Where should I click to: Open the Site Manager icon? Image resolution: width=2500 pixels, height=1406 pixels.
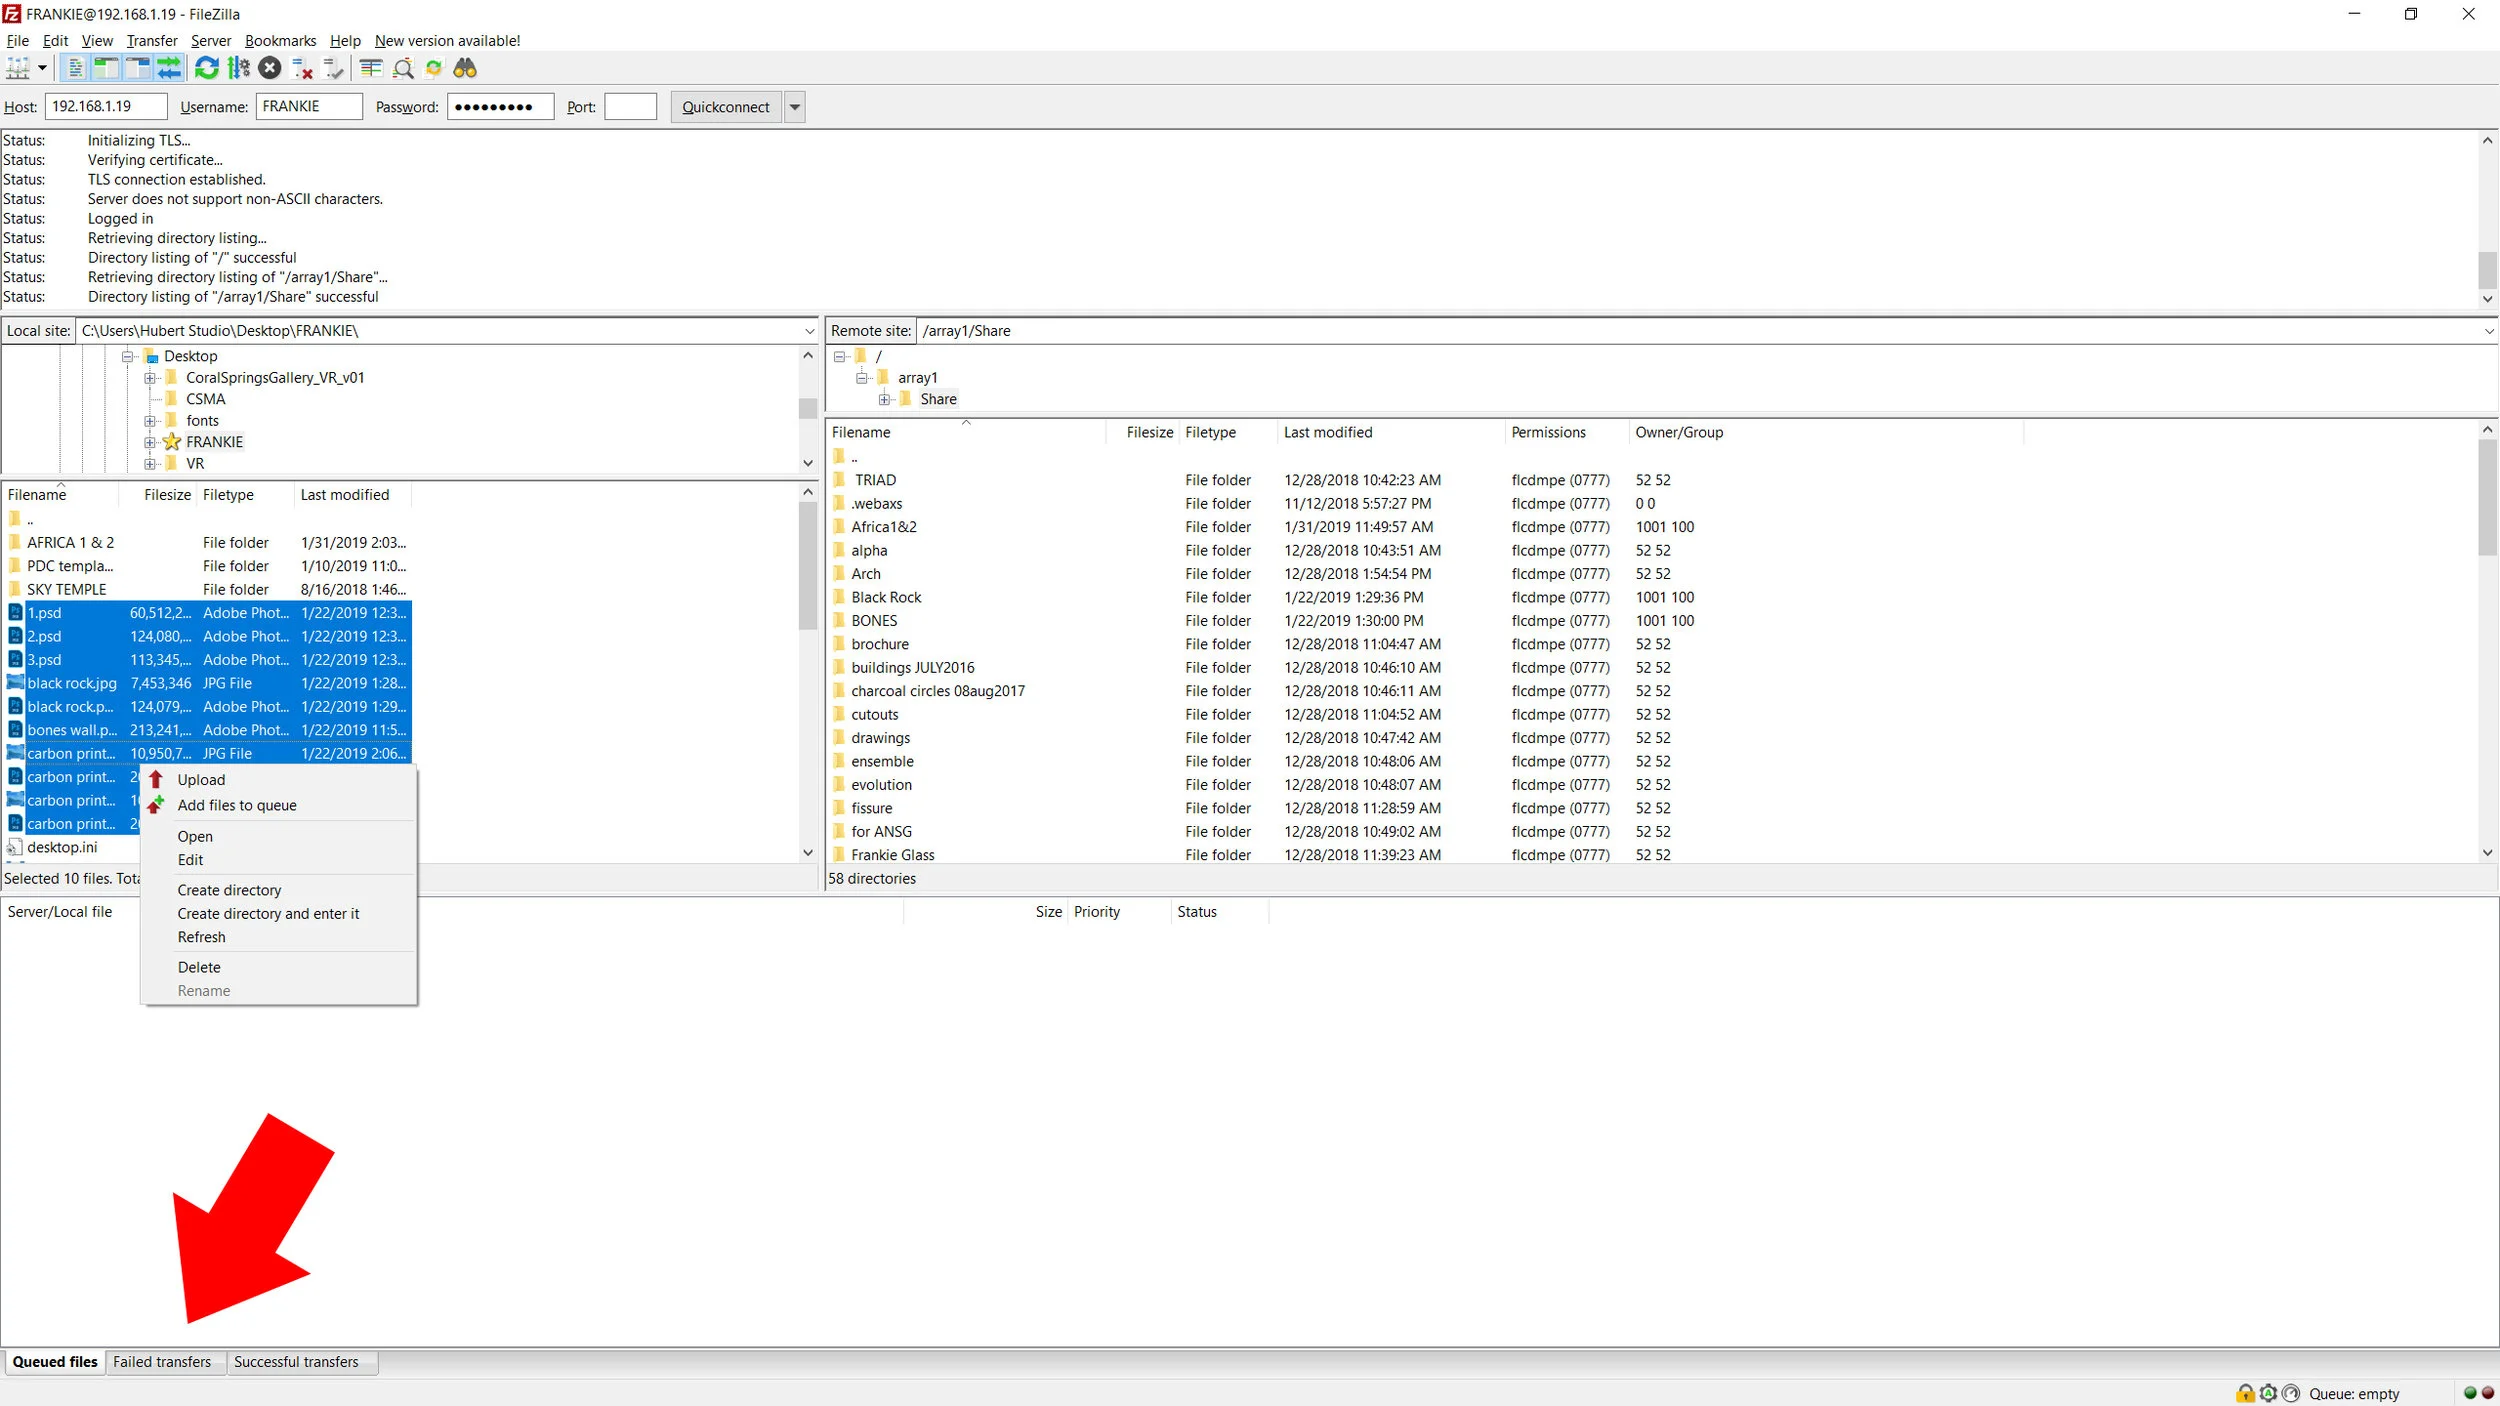[x=18, y=68]
